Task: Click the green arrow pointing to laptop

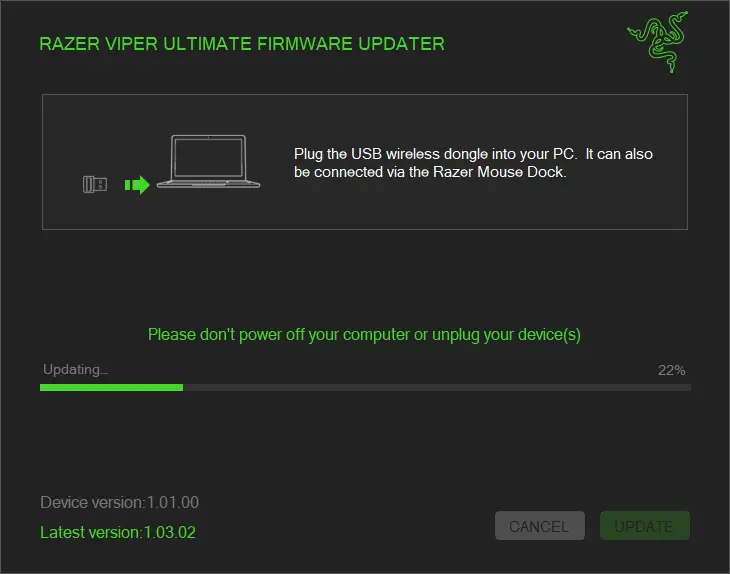Action: 137,185
